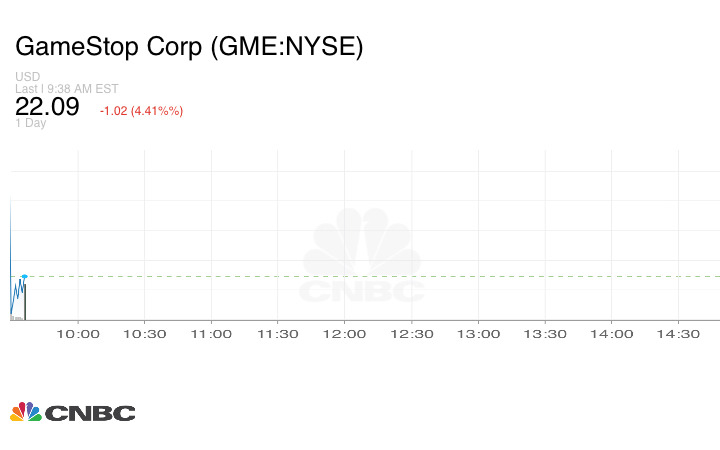Click the 12:30 time axis label
The image size is (720, 450).
(x=412, y=334)
